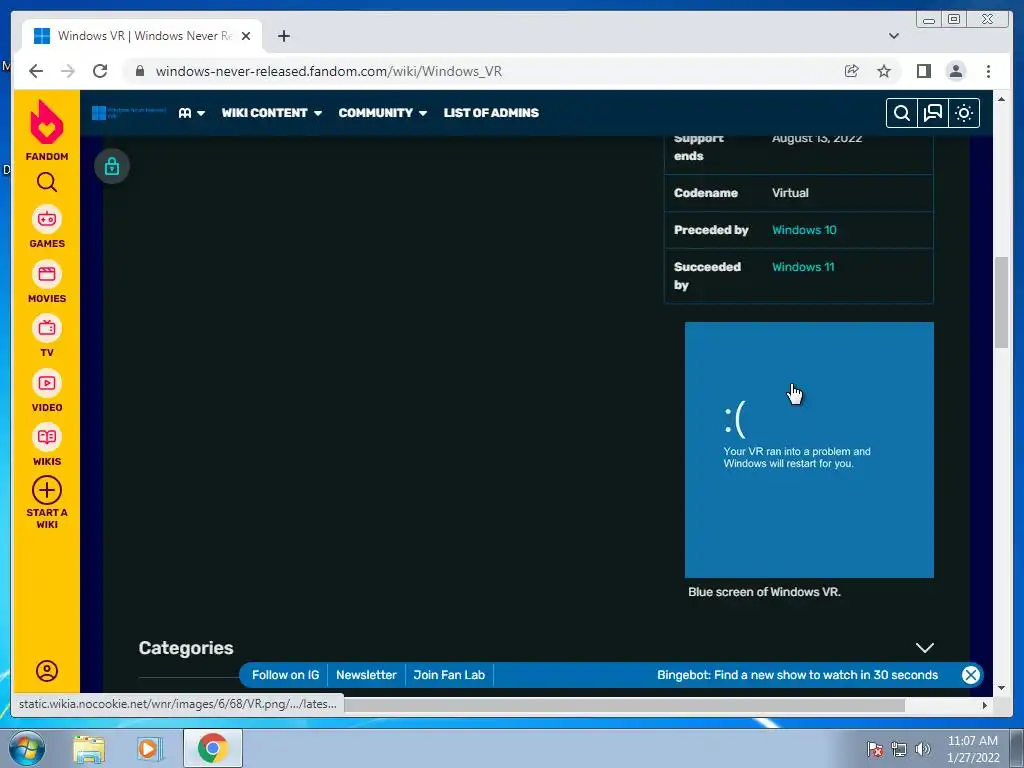The height and width of the screenshot is (768, 1024).
Task: Open the network tray icon
Action: 899,749
